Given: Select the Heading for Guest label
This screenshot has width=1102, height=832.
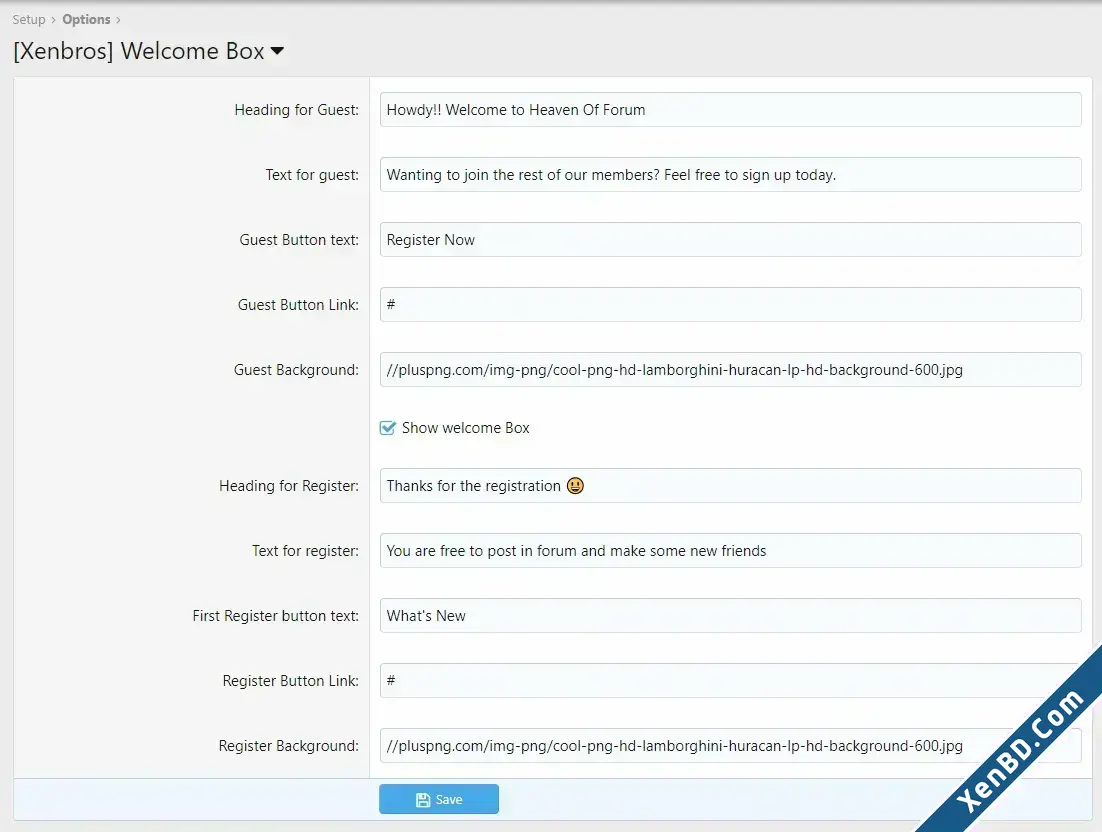Looking at the screenshot, I should coord(297,110).
